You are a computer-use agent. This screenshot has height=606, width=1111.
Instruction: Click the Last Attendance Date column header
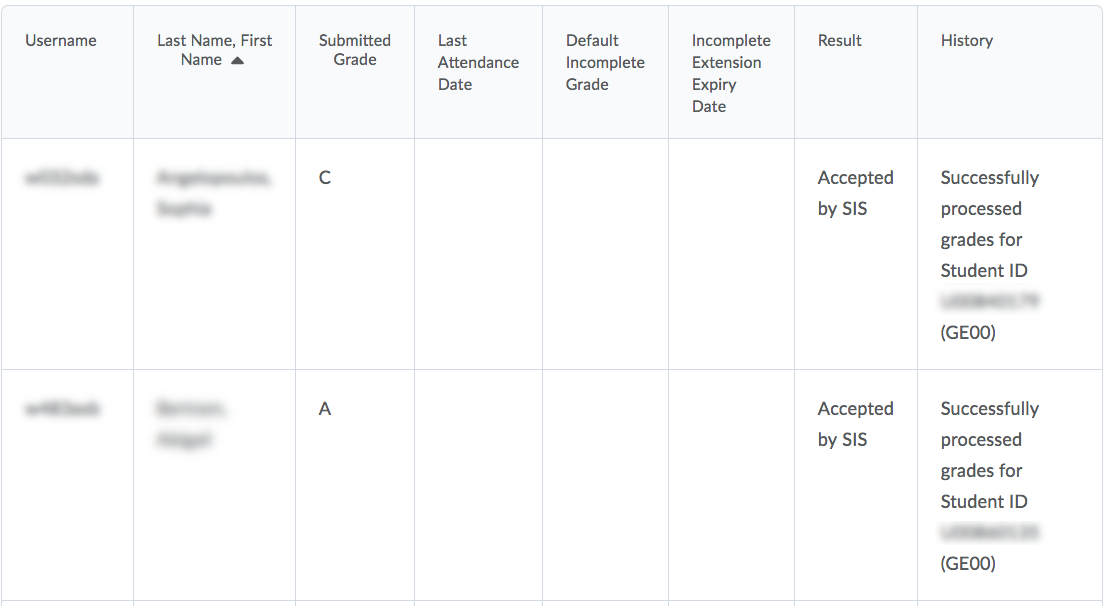click(x=478, y=62)
